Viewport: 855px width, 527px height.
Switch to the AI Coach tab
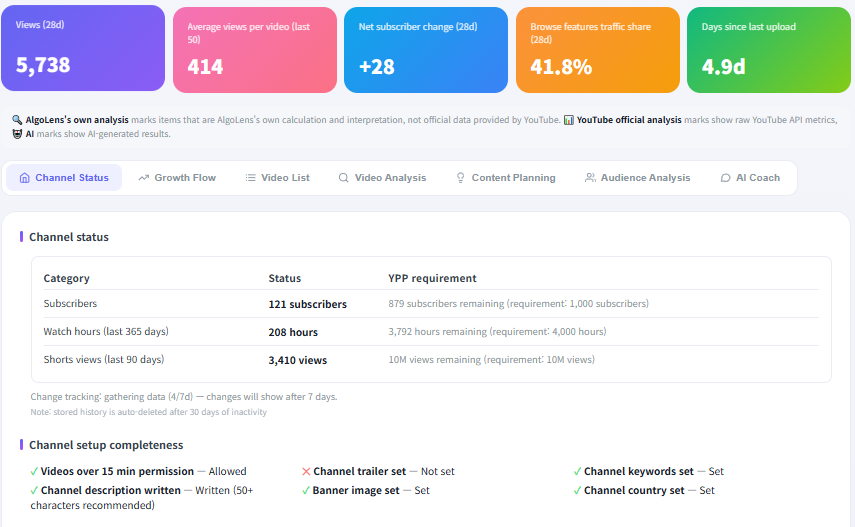point(750,178)
